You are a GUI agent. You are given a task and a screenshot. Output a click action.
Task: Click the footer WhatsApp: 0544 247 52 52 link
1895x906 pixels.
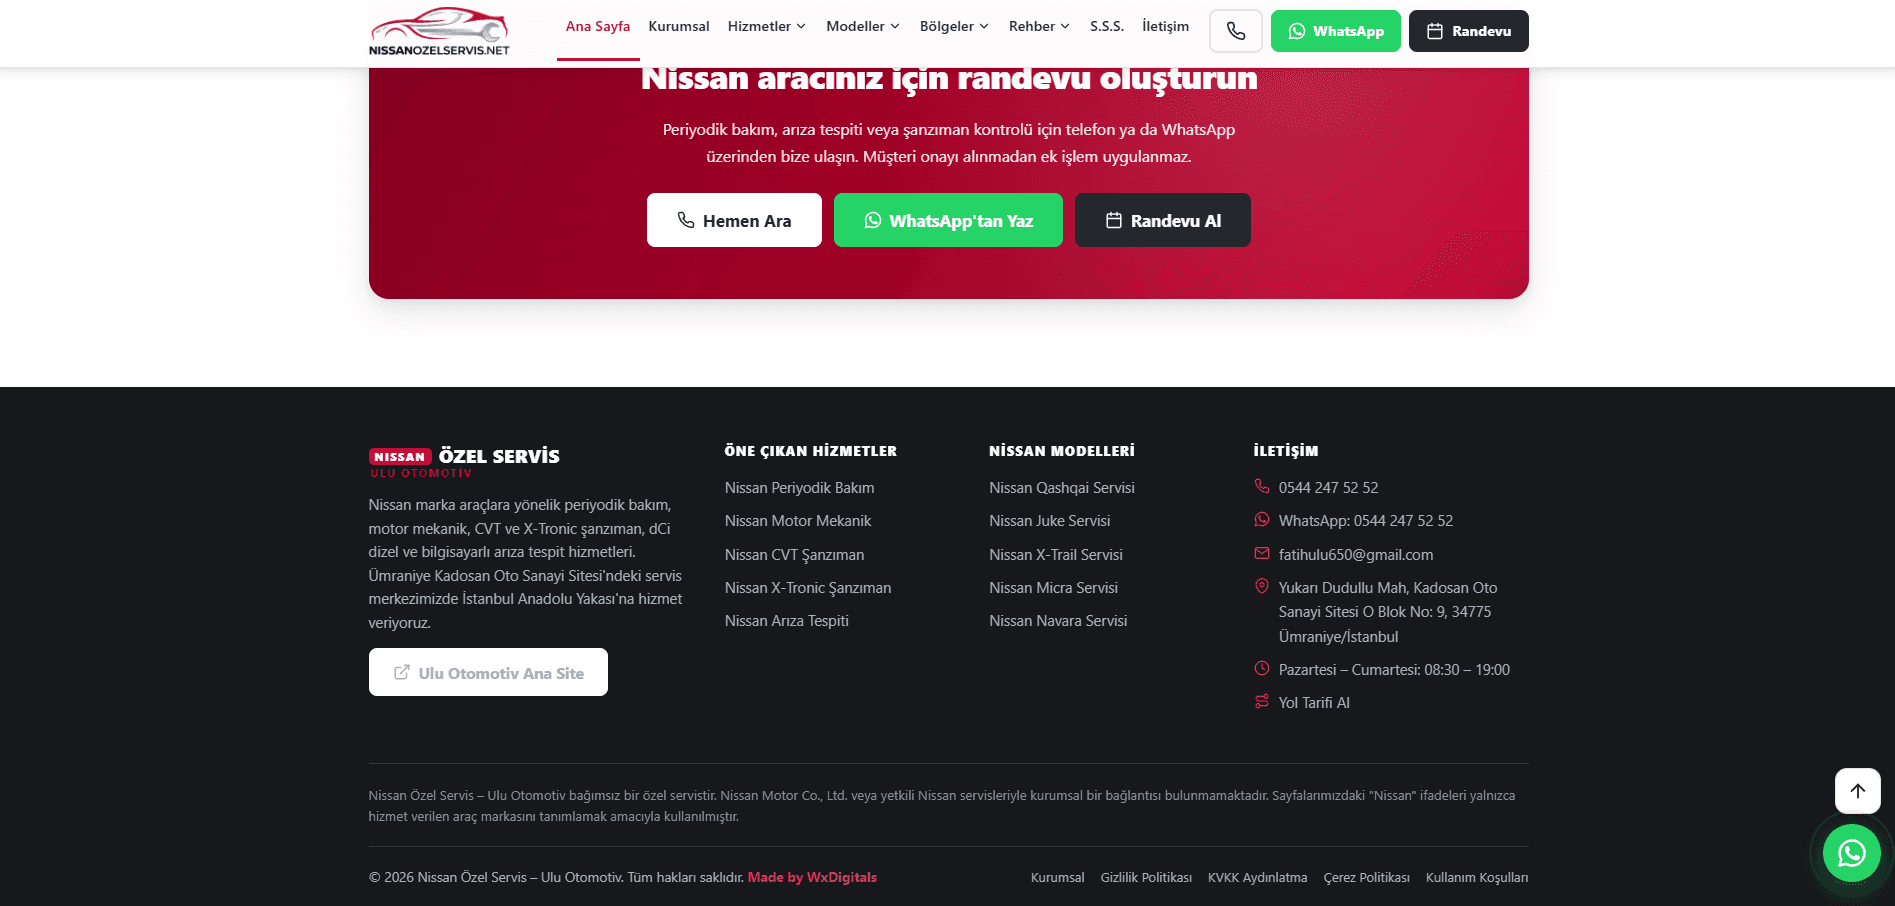coord(1366,521)
